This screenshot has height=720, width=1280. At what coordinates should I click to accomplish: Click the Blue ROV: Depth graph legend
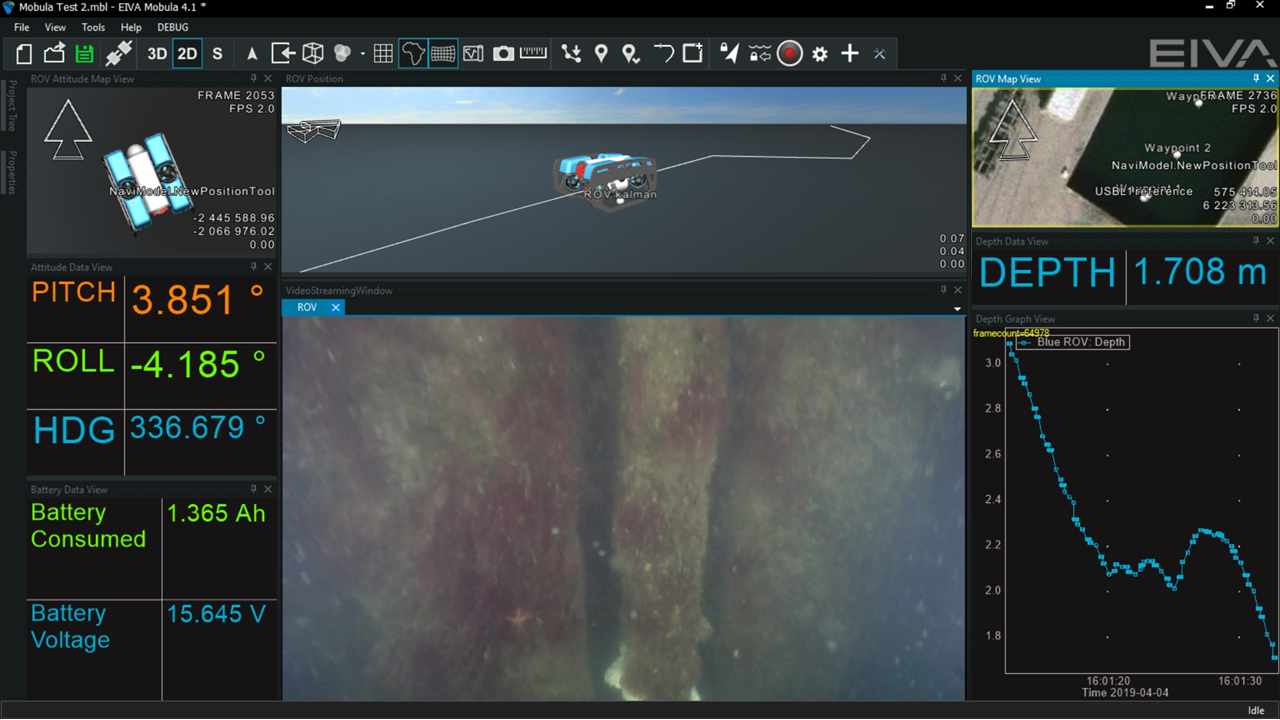[1073, 342]
